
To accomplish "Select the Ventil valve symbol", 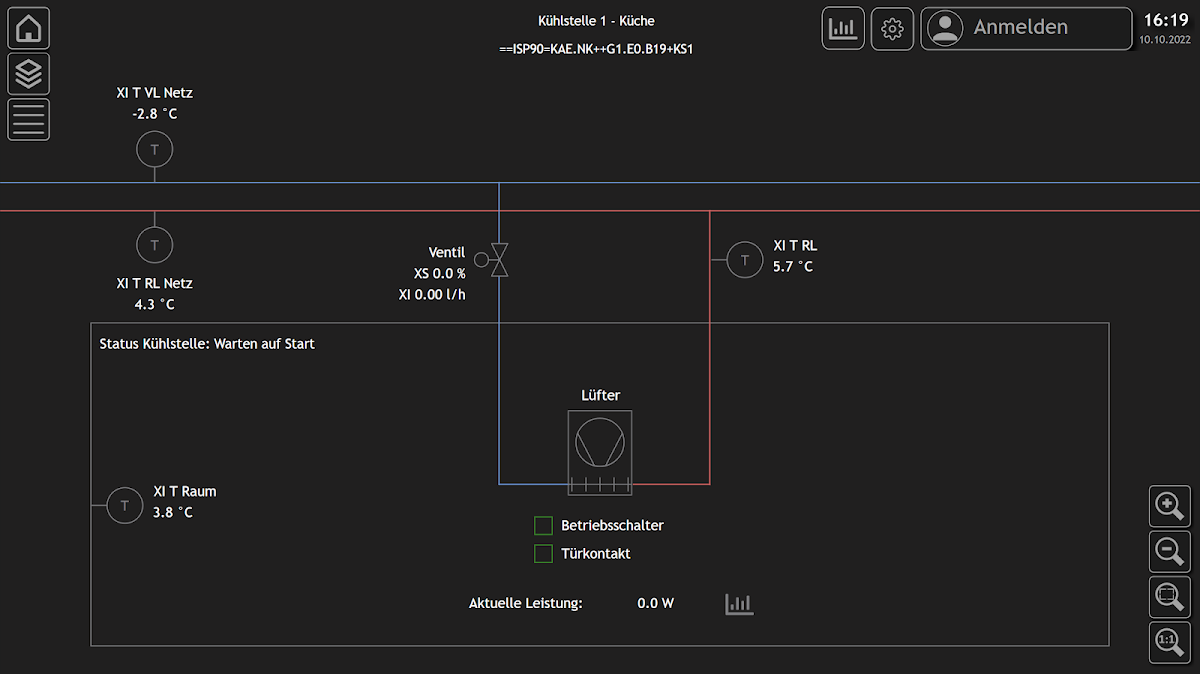I will (501, 260).
